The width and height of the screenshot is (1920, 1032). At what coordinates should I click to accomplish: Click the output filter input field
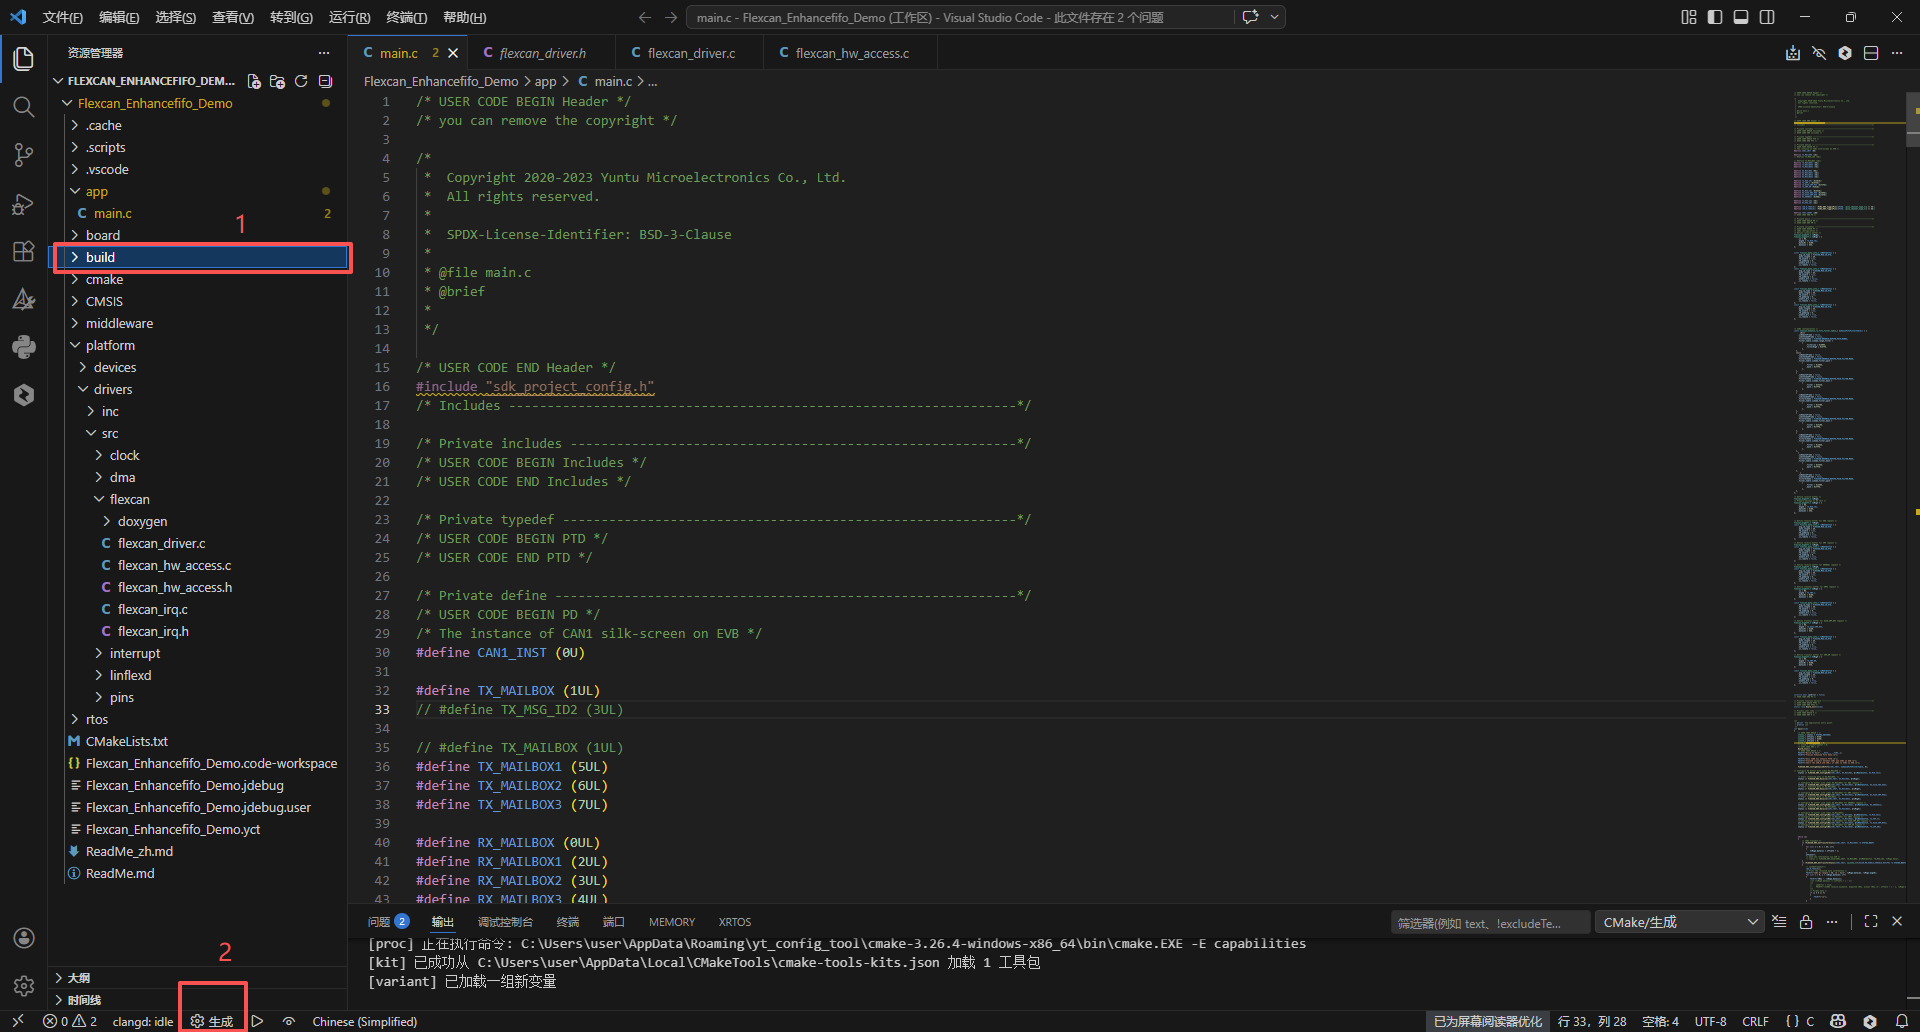pos(1488,922)
